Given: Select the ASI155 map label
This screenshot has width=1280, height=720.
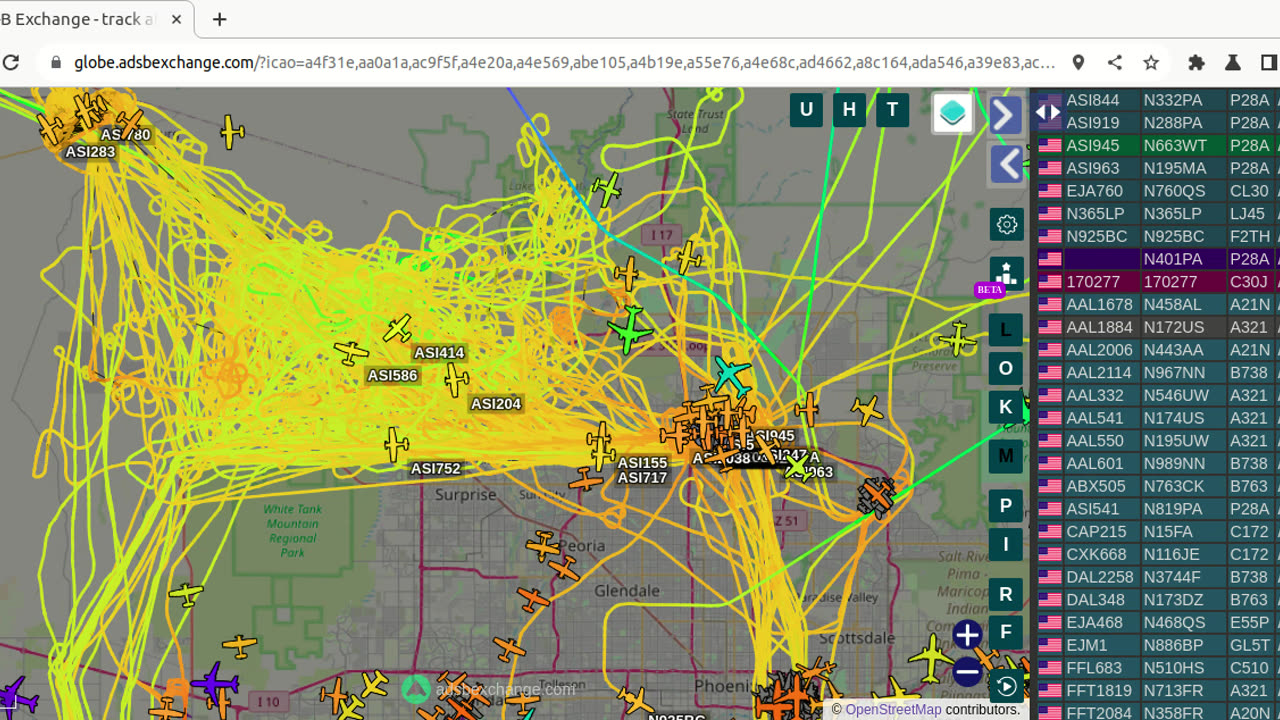Looking at the screenshot, I should tap(642, 463).
